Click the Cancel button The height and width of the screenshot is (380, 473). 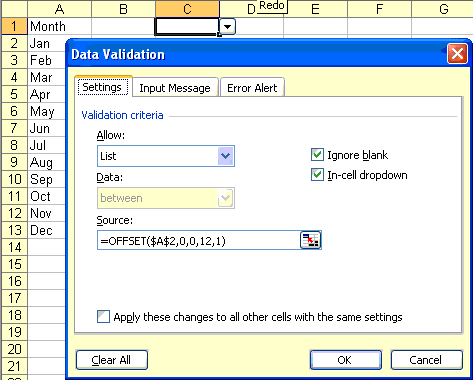(427, 360)
